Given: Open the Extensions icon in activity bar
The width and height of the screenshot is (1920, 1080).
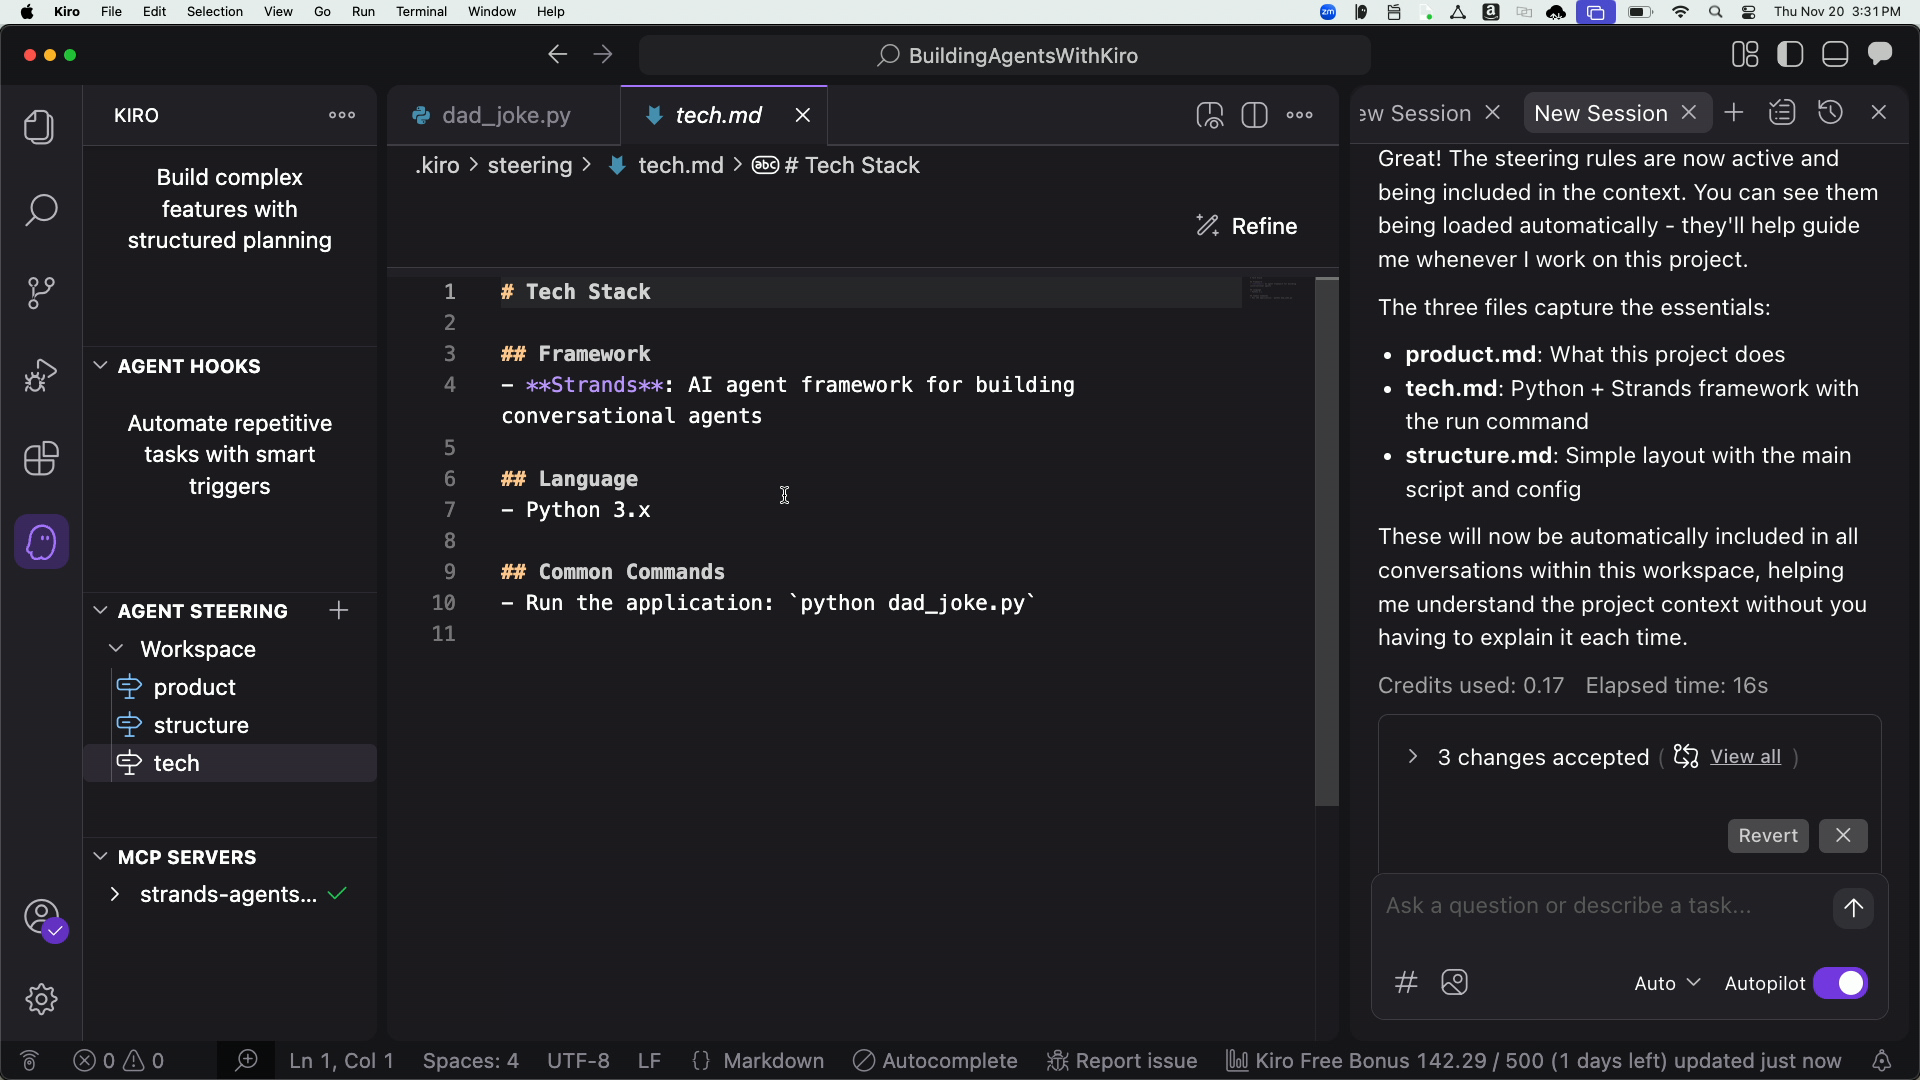Looking at the screenshot, I should coord(40,459).
